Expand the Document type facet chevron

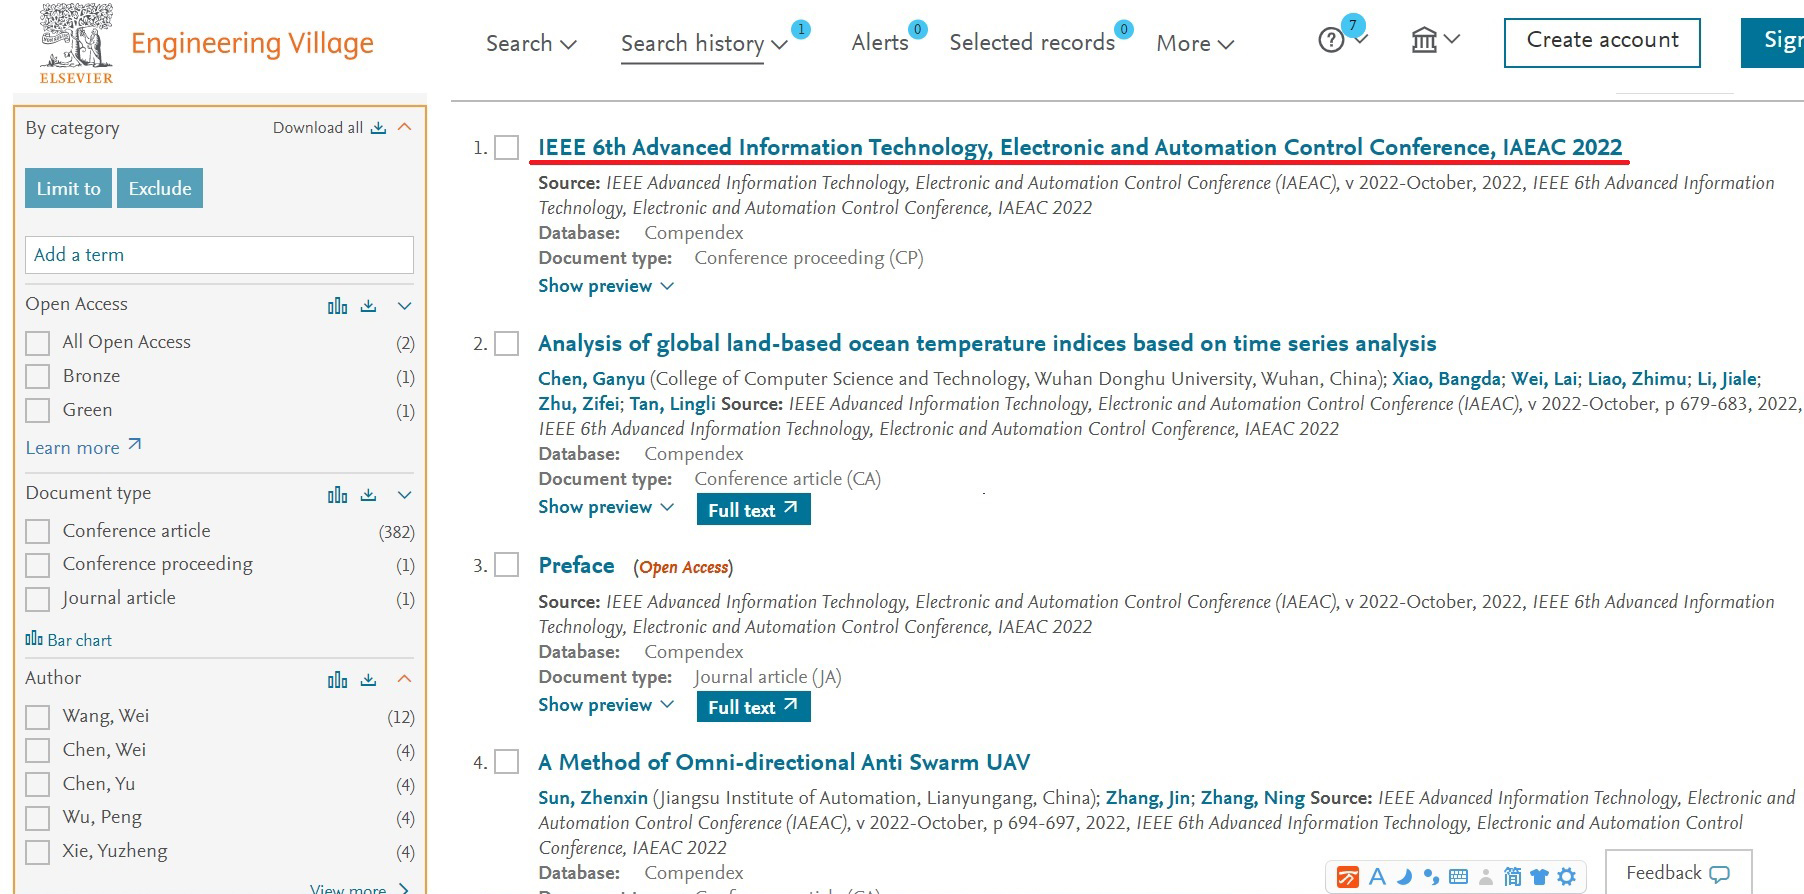pos(405,495)
